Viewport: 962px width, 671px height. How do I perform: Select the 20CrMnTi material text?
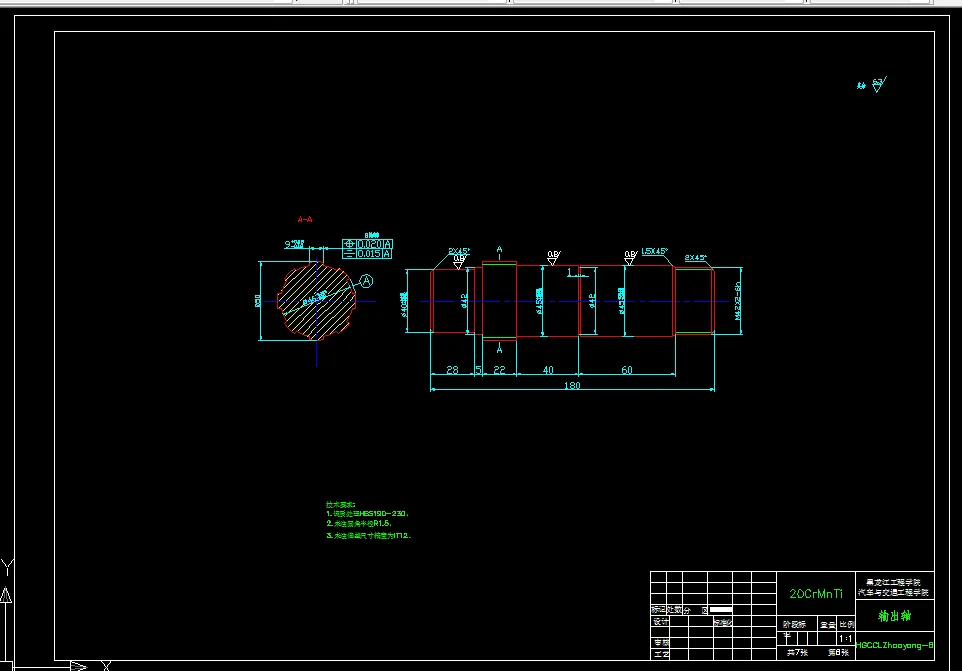tap(816, 594)
